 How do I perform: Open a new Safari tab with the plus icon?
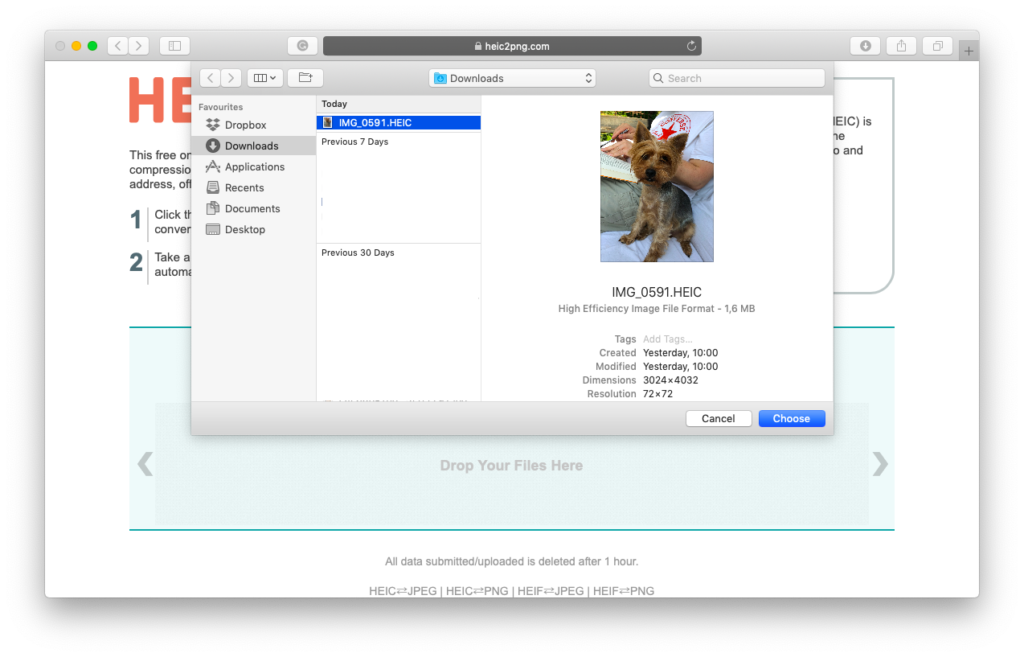point(967,51)
